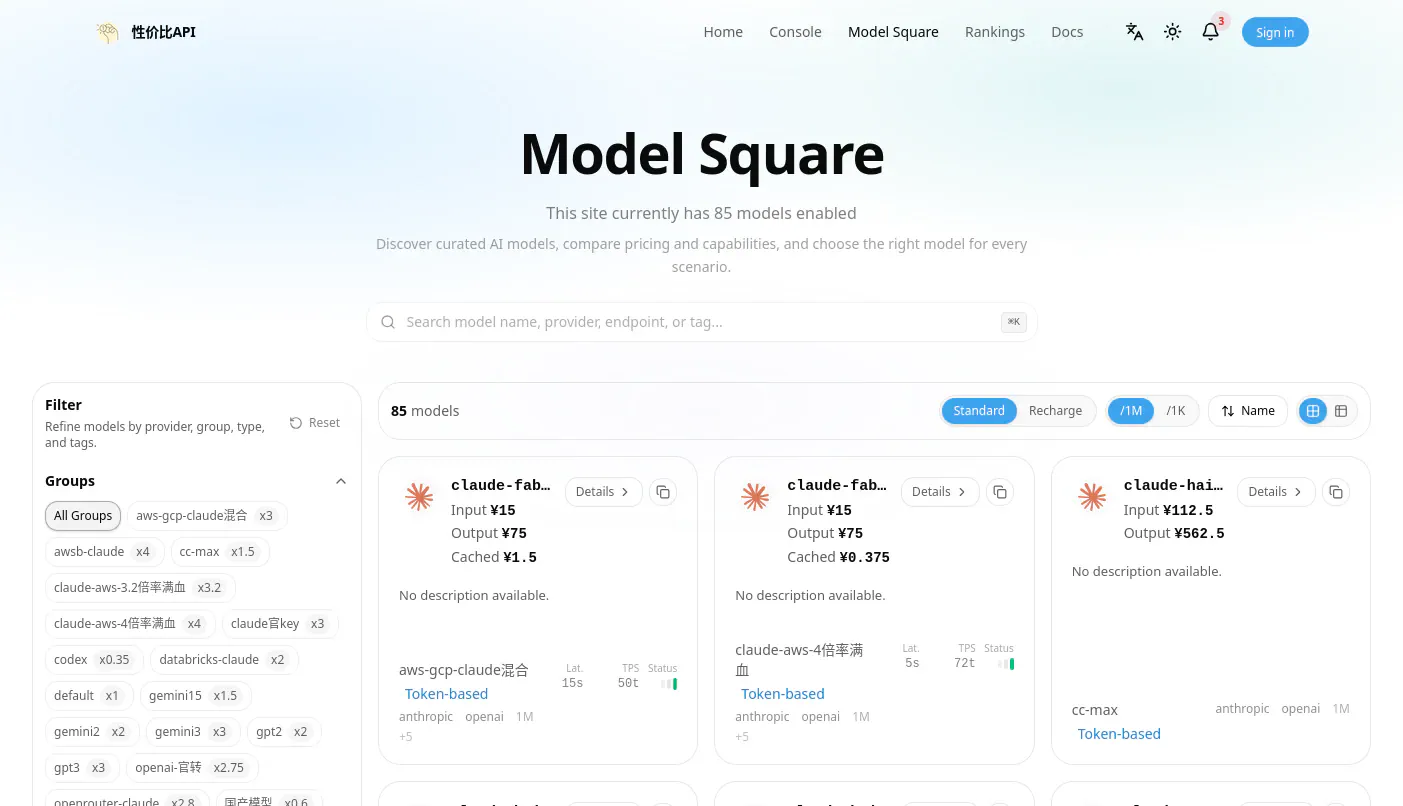Image resolution: width=1403 pixels, height=806 pixels.
Task: Click the site logo icon
Action: pos(107,32)
